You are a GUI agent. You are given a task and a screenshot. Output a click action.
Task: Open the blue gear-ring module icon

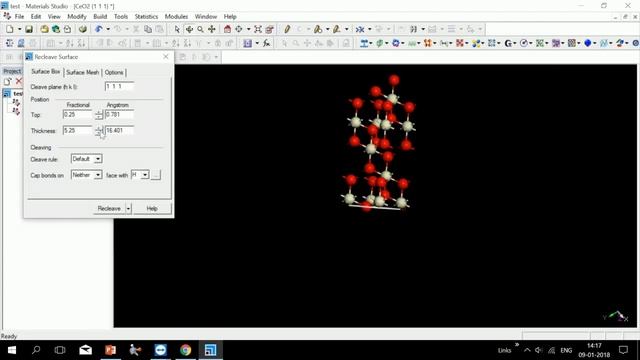396,43
